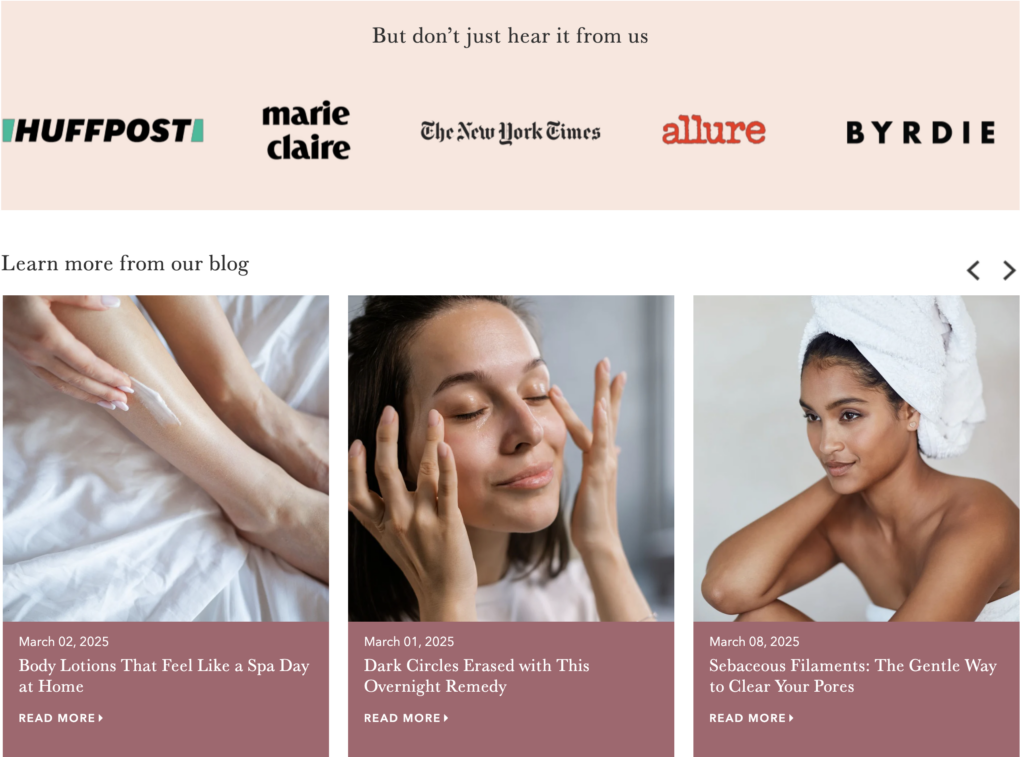Image resolution: width=1024 pixels, height=757 pixels.
Task: Go to previous blog posts with left chevron
Action: pos(973,270)
